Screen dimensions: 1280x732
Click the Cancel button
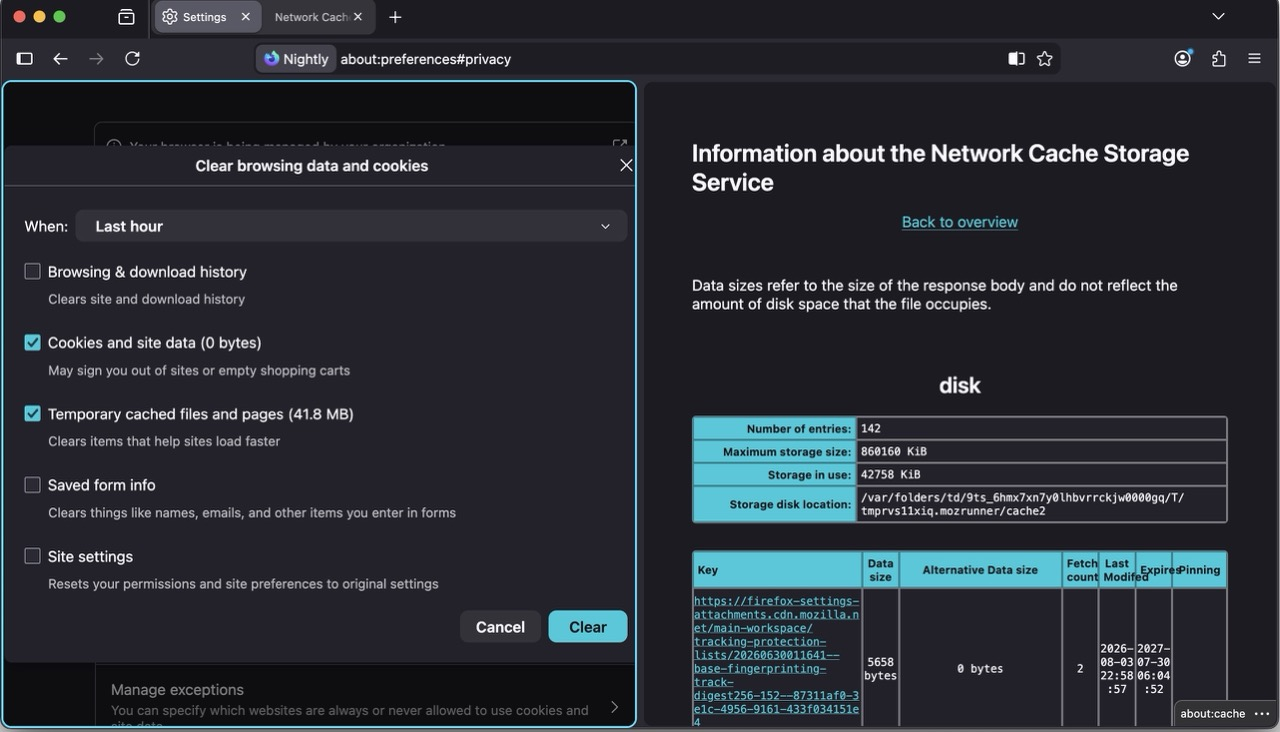(500, 627)
